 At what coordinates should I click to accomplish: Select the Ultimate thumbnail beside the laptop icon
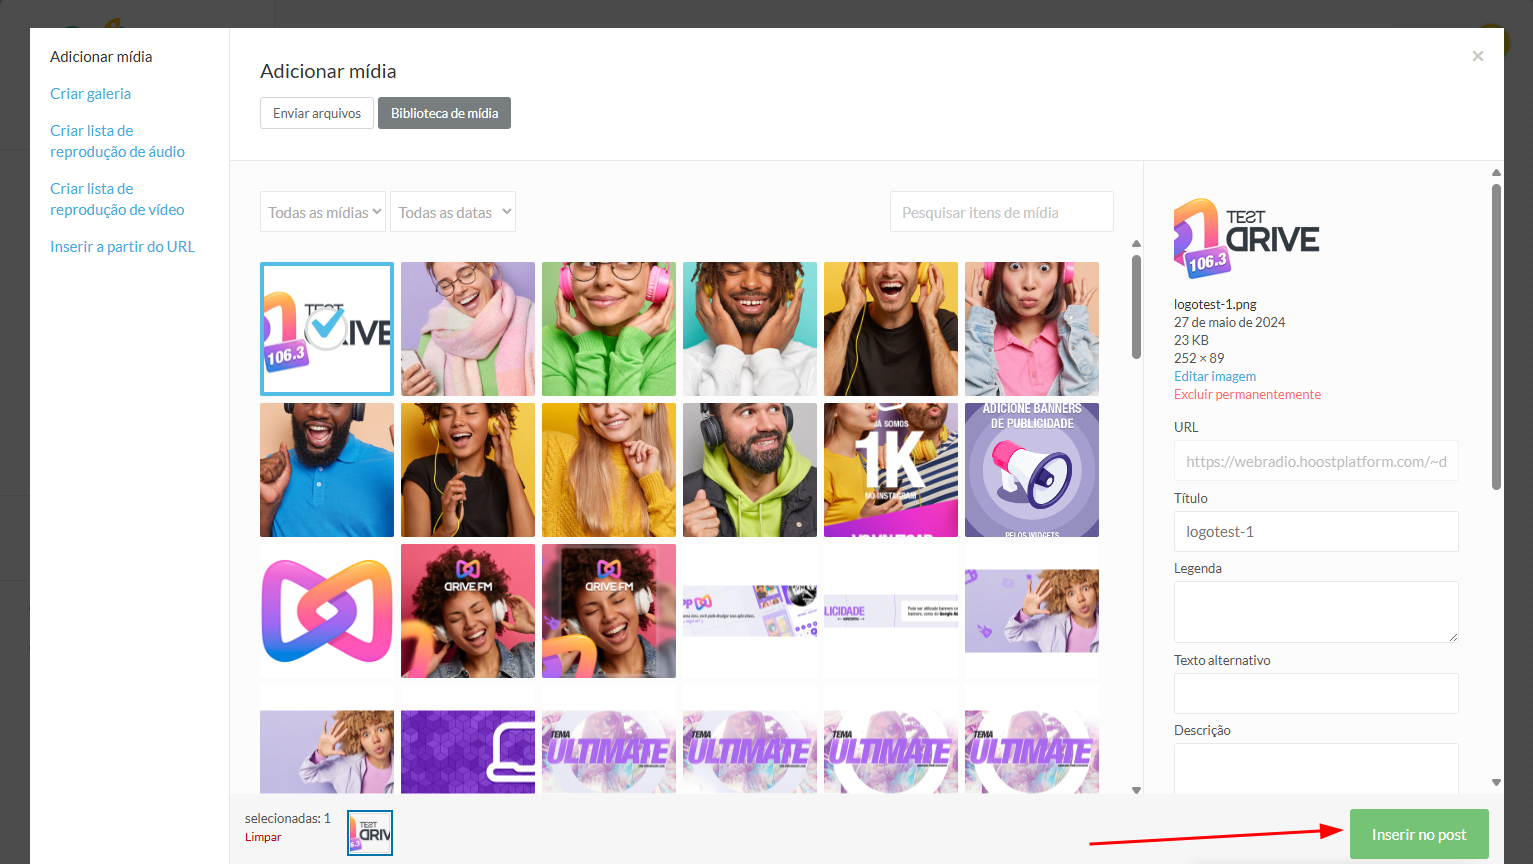609,740
